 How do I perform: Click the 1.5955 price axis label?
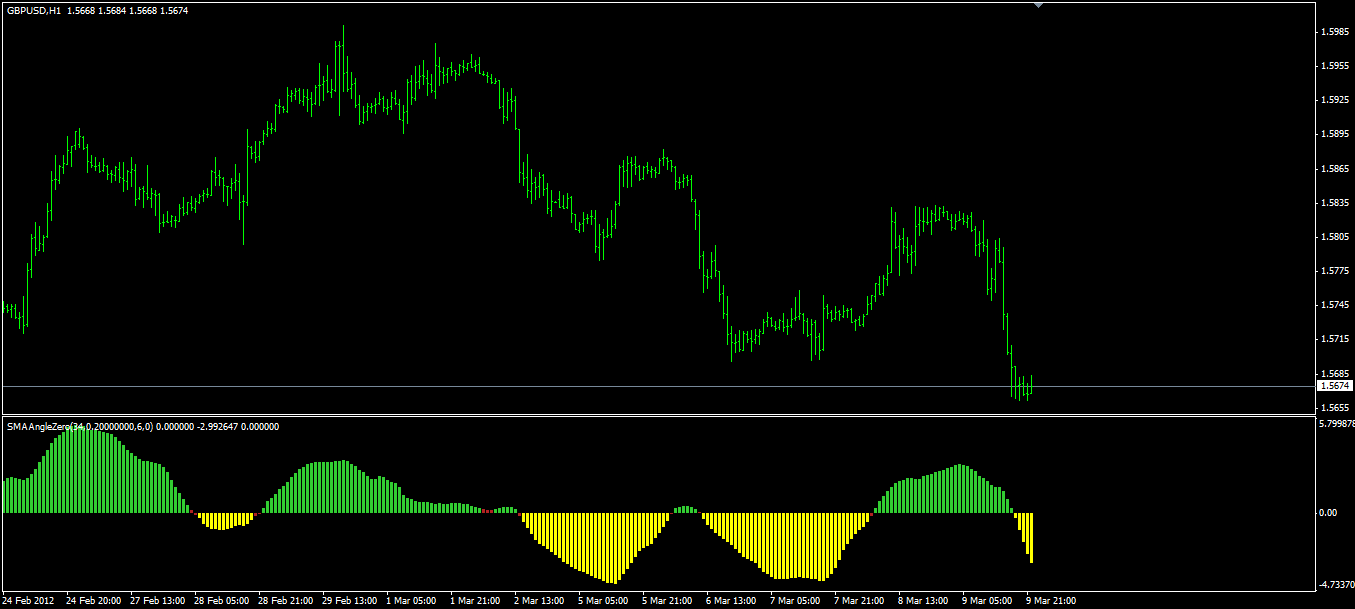[x=1334, y=66]
